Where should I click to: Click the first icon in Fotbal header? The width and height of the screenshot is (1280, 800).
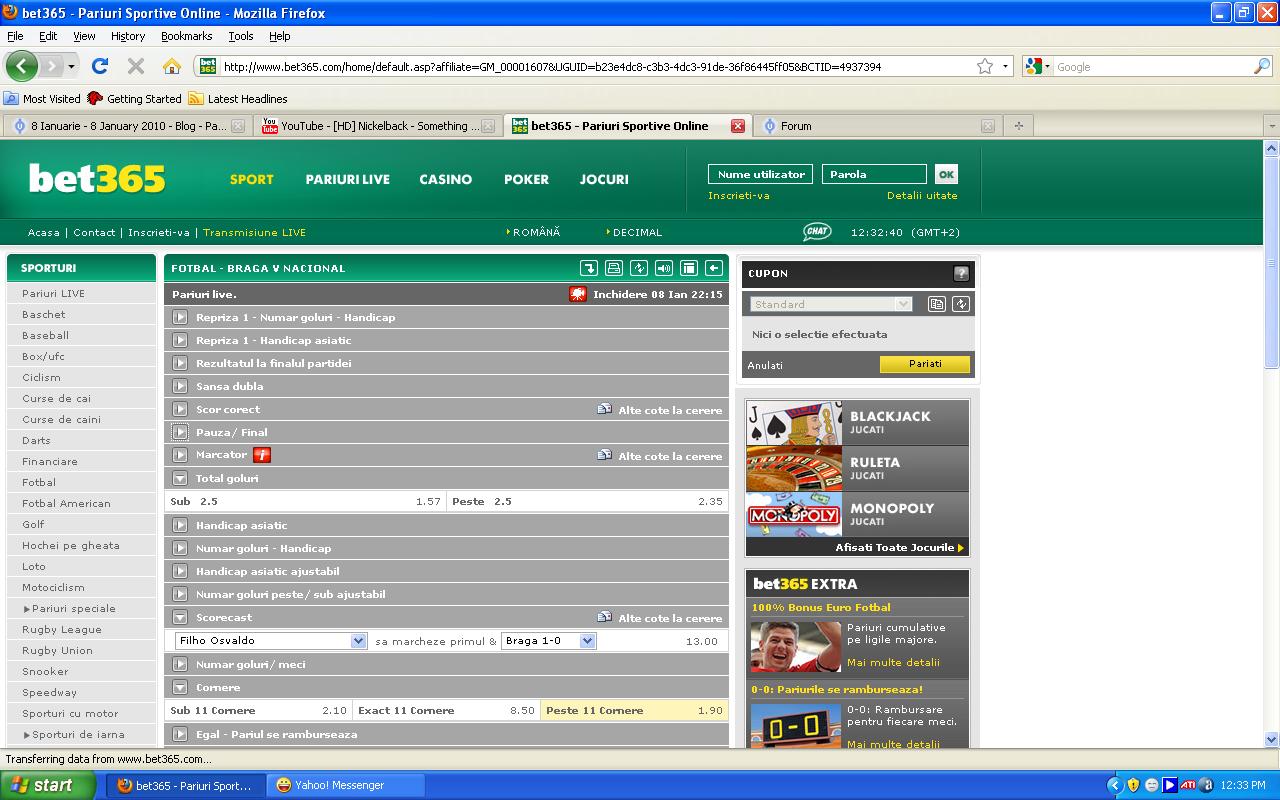(x=589, y=268)
